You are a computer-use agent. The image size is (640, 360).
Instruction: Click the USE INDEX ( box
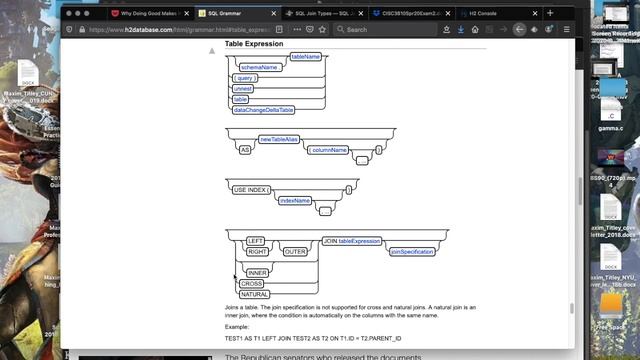tap(251, 190)
